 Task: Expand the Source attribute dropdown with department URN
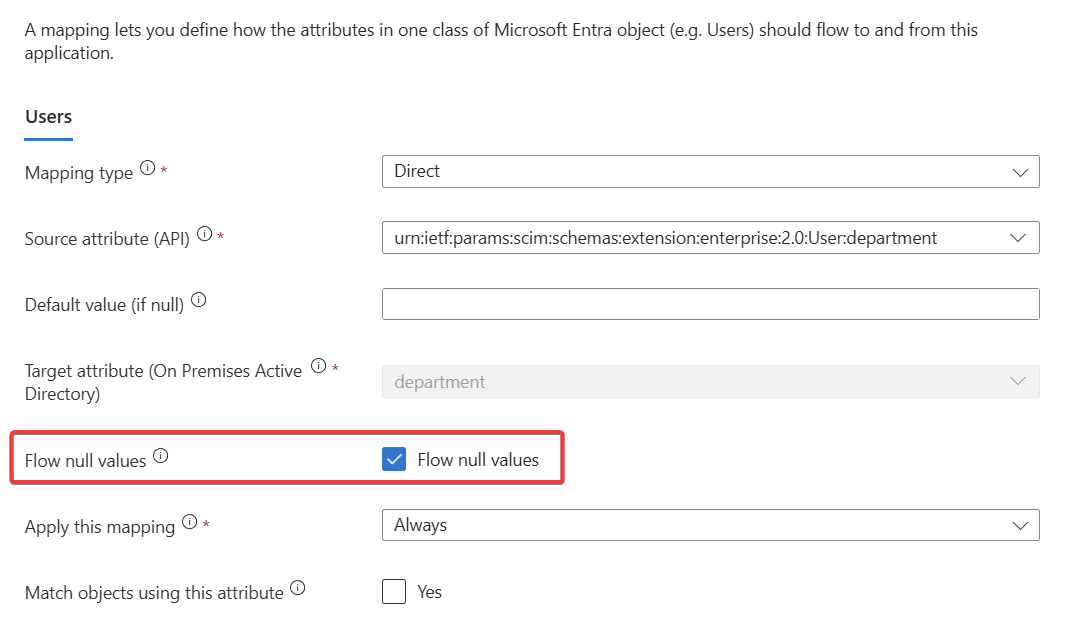[711, 237]
